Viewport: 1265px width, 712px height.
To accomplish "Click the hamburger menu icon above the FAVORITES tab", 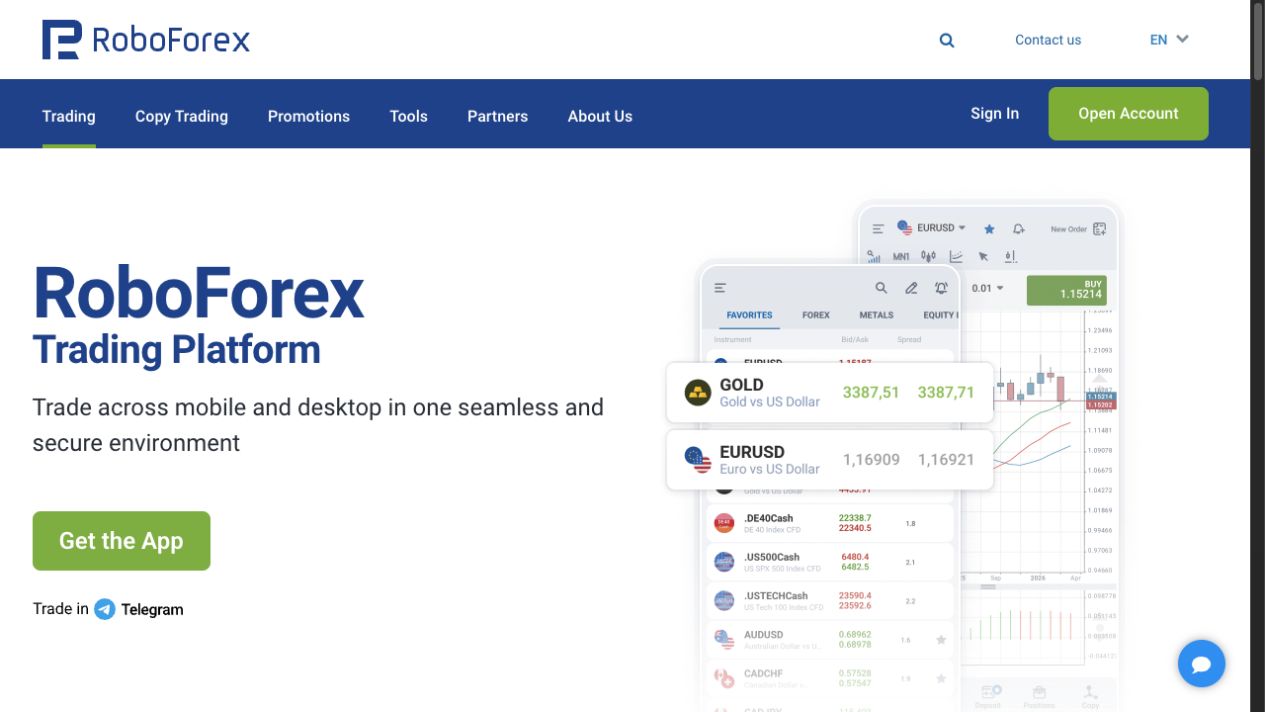I will click(720, 288).
